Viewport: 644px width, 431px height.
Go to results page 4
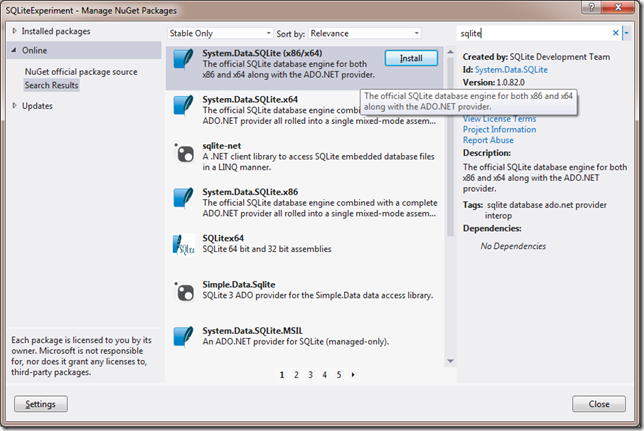click(324, 375)
